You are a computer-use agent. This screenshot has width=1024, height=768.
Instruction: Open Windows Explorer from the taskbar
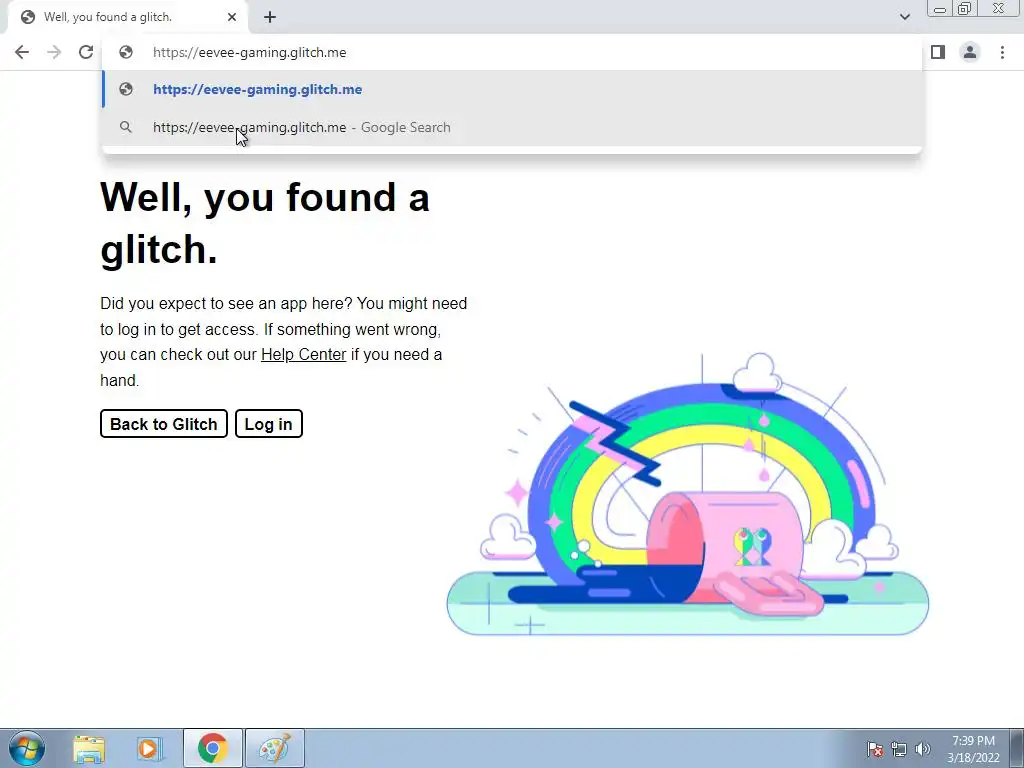89,748
